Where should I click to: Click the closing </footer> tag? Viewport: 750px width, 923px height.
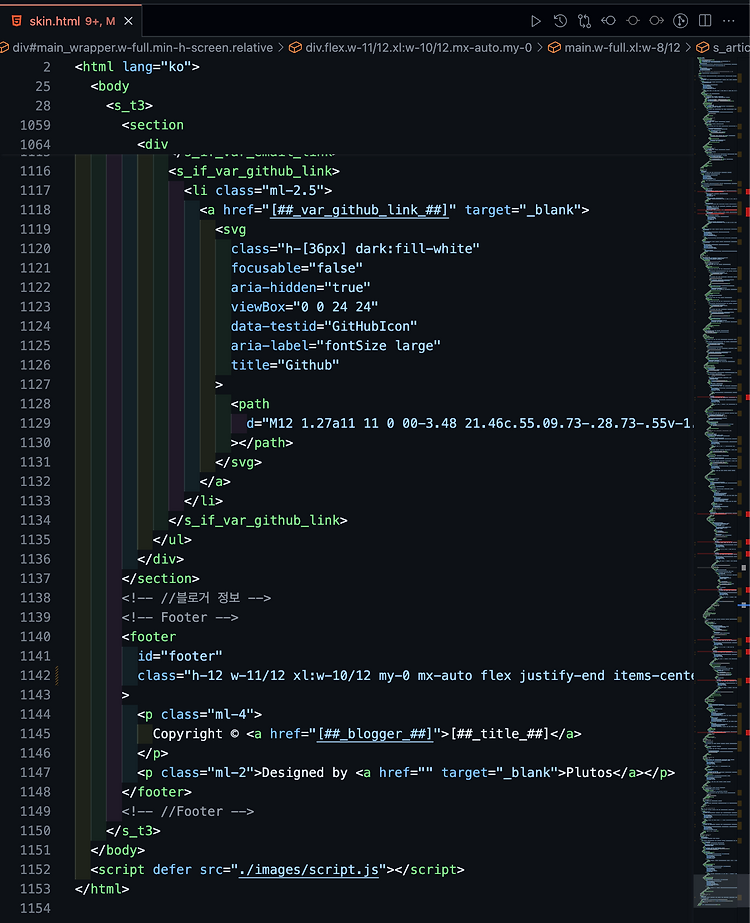(157, 792)
